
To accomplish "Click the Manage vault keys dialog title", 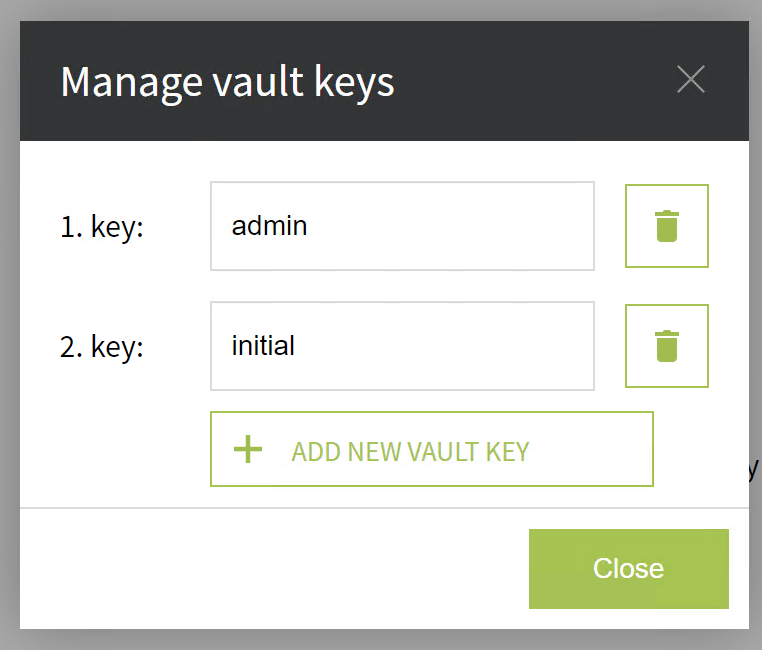I will [227, 81].
